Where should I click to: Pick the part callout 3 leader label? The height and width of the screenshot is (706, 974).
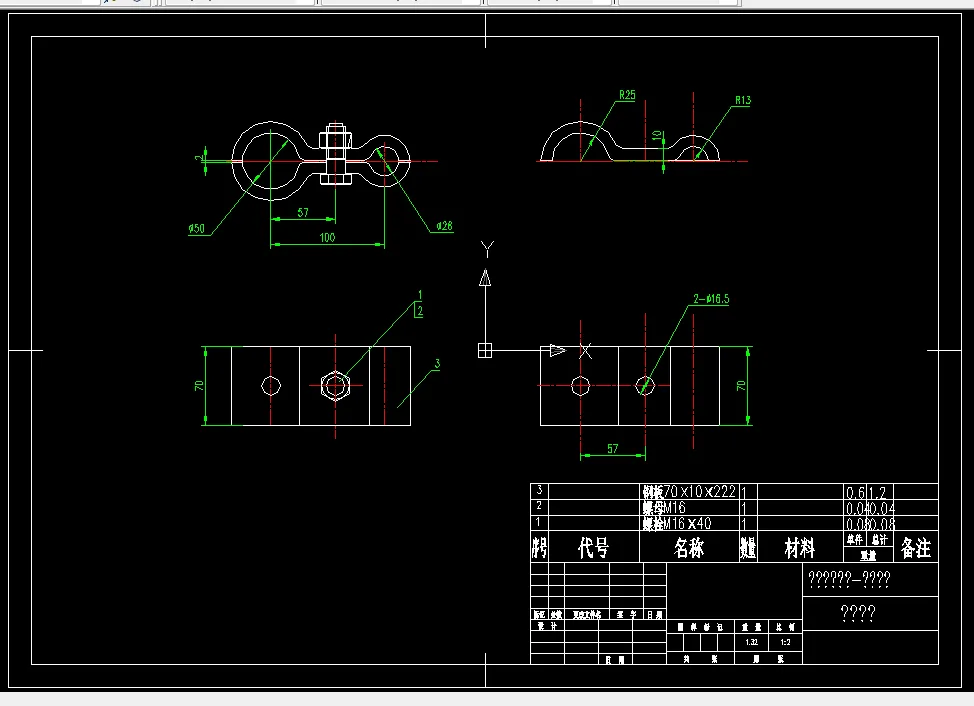click(x=437, y=364)
